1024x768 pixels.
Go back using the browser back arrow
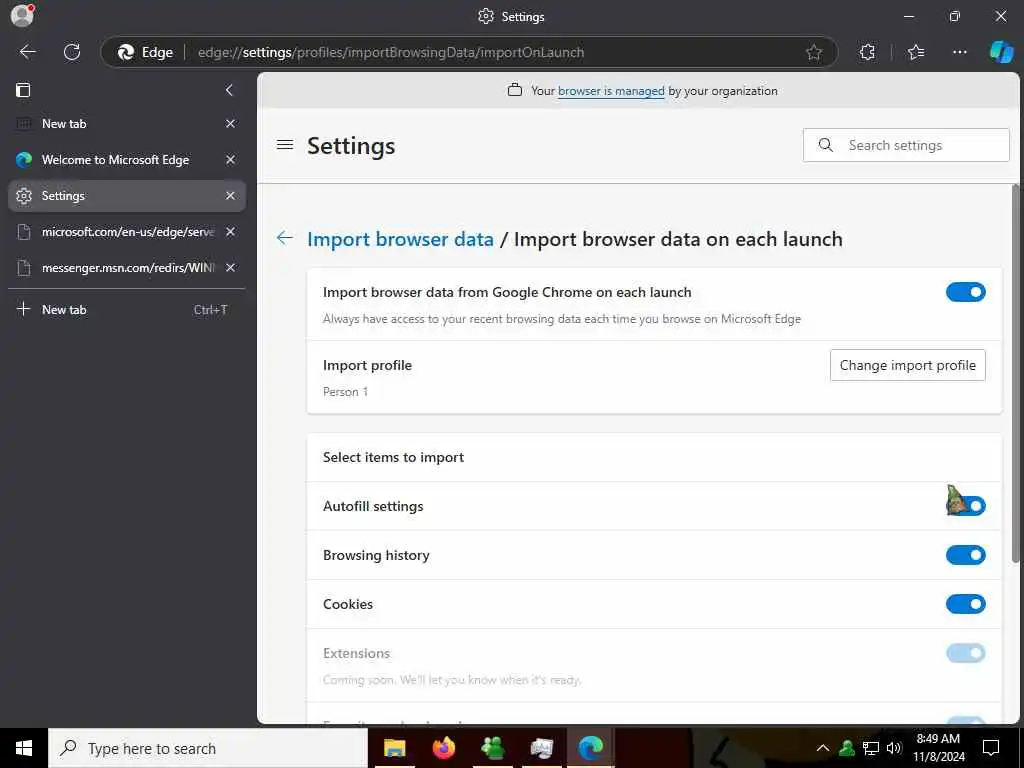(28, 52)
